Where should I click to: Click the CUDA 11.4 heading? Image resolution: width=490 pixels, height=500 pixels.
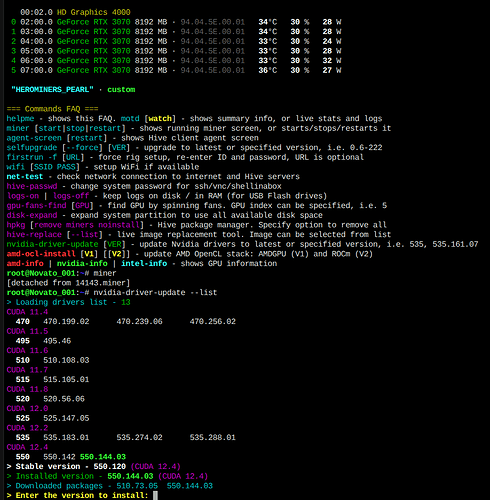click(x=27, y=312)
